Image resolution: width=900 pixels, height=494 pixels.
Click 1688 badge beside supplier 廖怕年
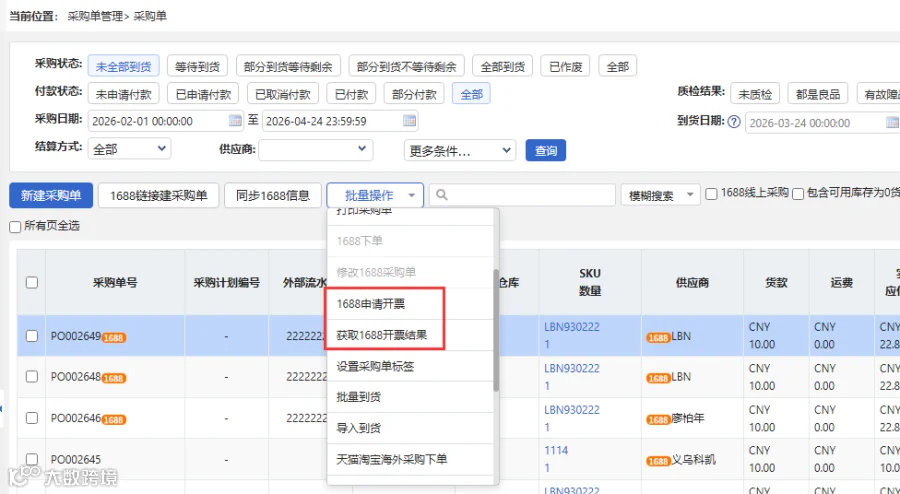pyautogui.click(x=658, y=419)
